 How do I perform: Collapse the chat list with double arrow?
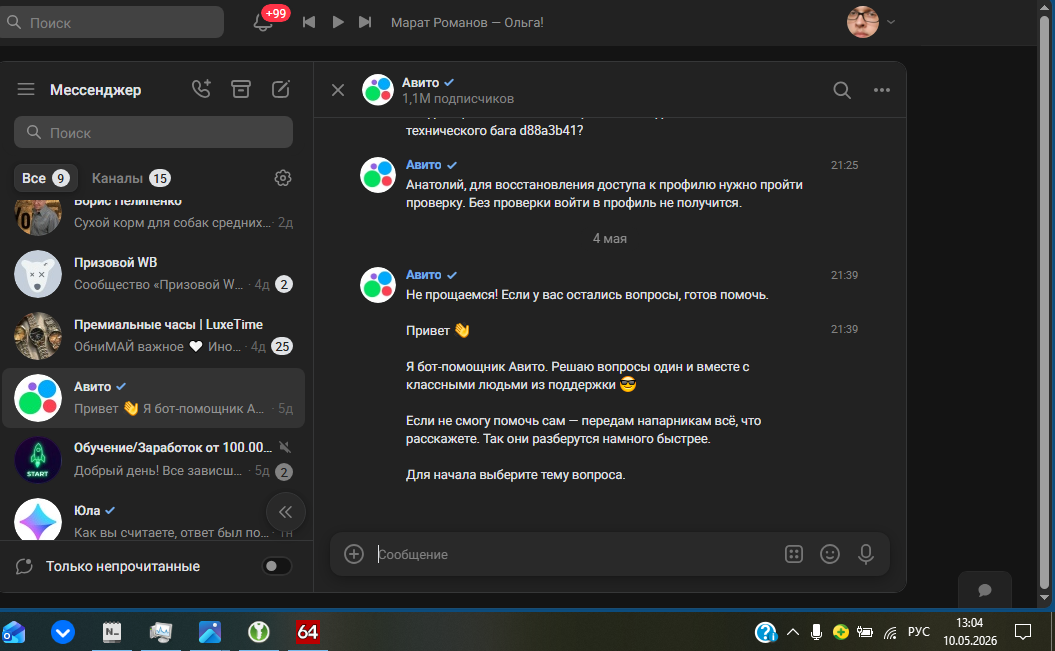point(285,512)
